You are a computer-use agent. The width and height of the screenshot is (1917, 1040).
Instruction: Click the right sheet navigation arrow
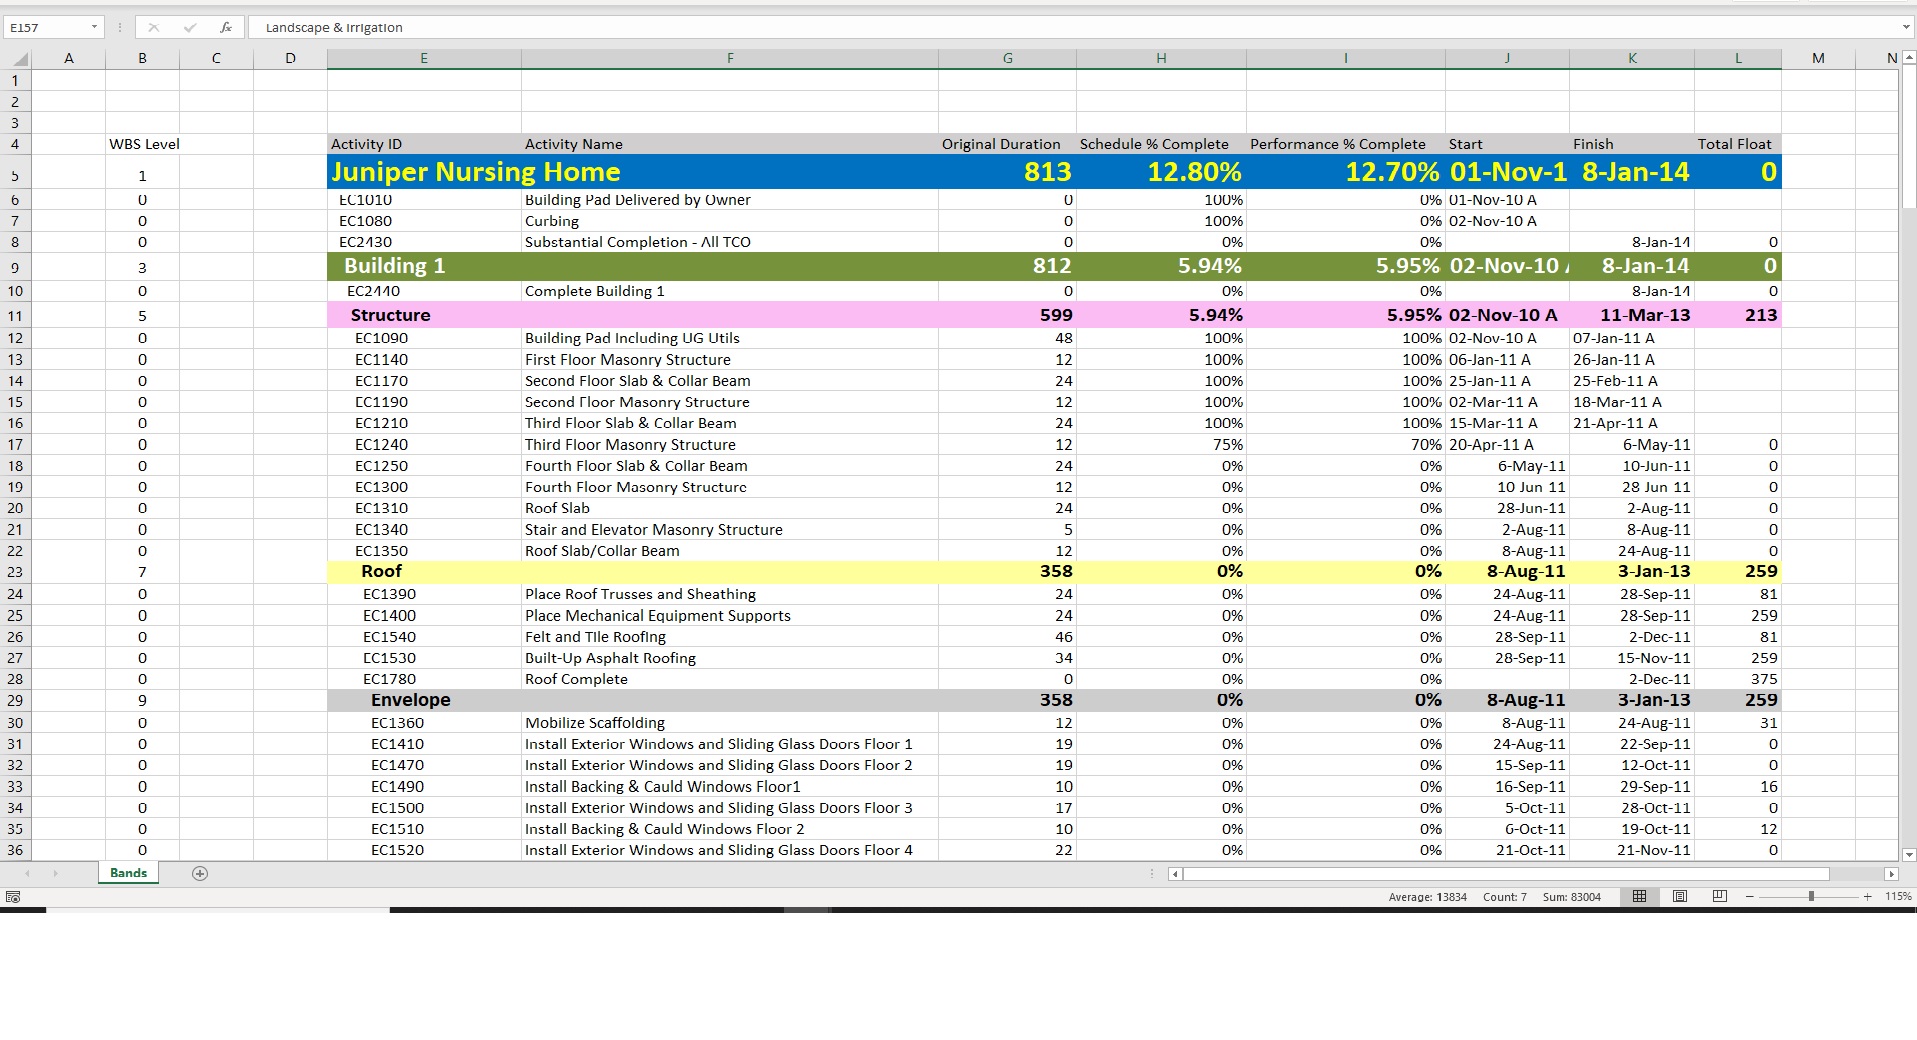click(x=57, y=873)
